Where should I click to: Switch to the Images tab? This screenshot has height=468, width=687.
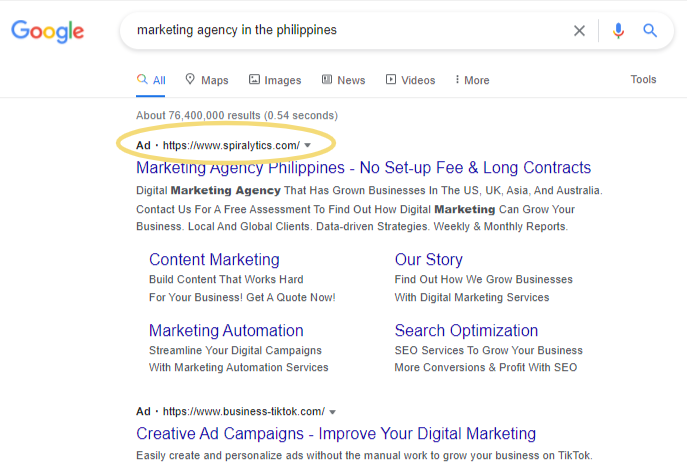pyautogui.click(x=275, y=80)
